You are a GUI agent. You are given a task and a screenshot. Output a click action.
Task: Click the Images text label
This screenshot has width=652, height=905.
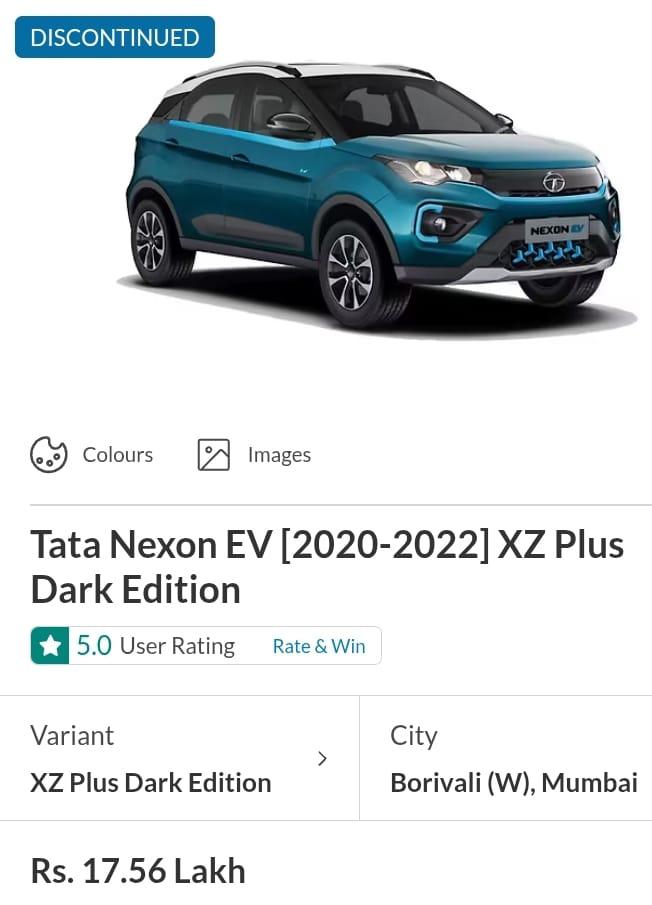tap(279, 455)
